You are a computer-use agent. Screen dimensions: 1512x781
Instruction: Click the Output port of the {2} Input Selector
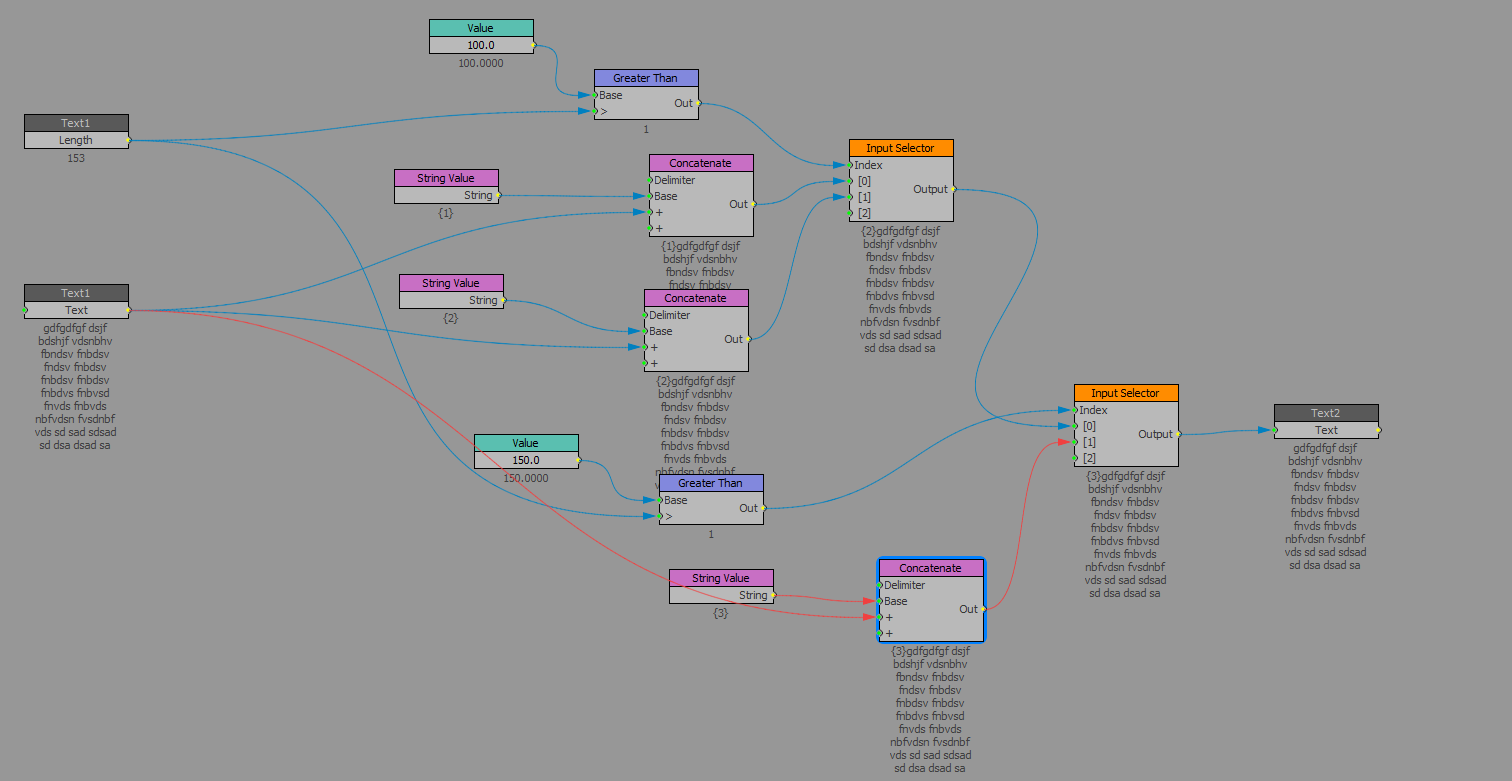(953, 189)
